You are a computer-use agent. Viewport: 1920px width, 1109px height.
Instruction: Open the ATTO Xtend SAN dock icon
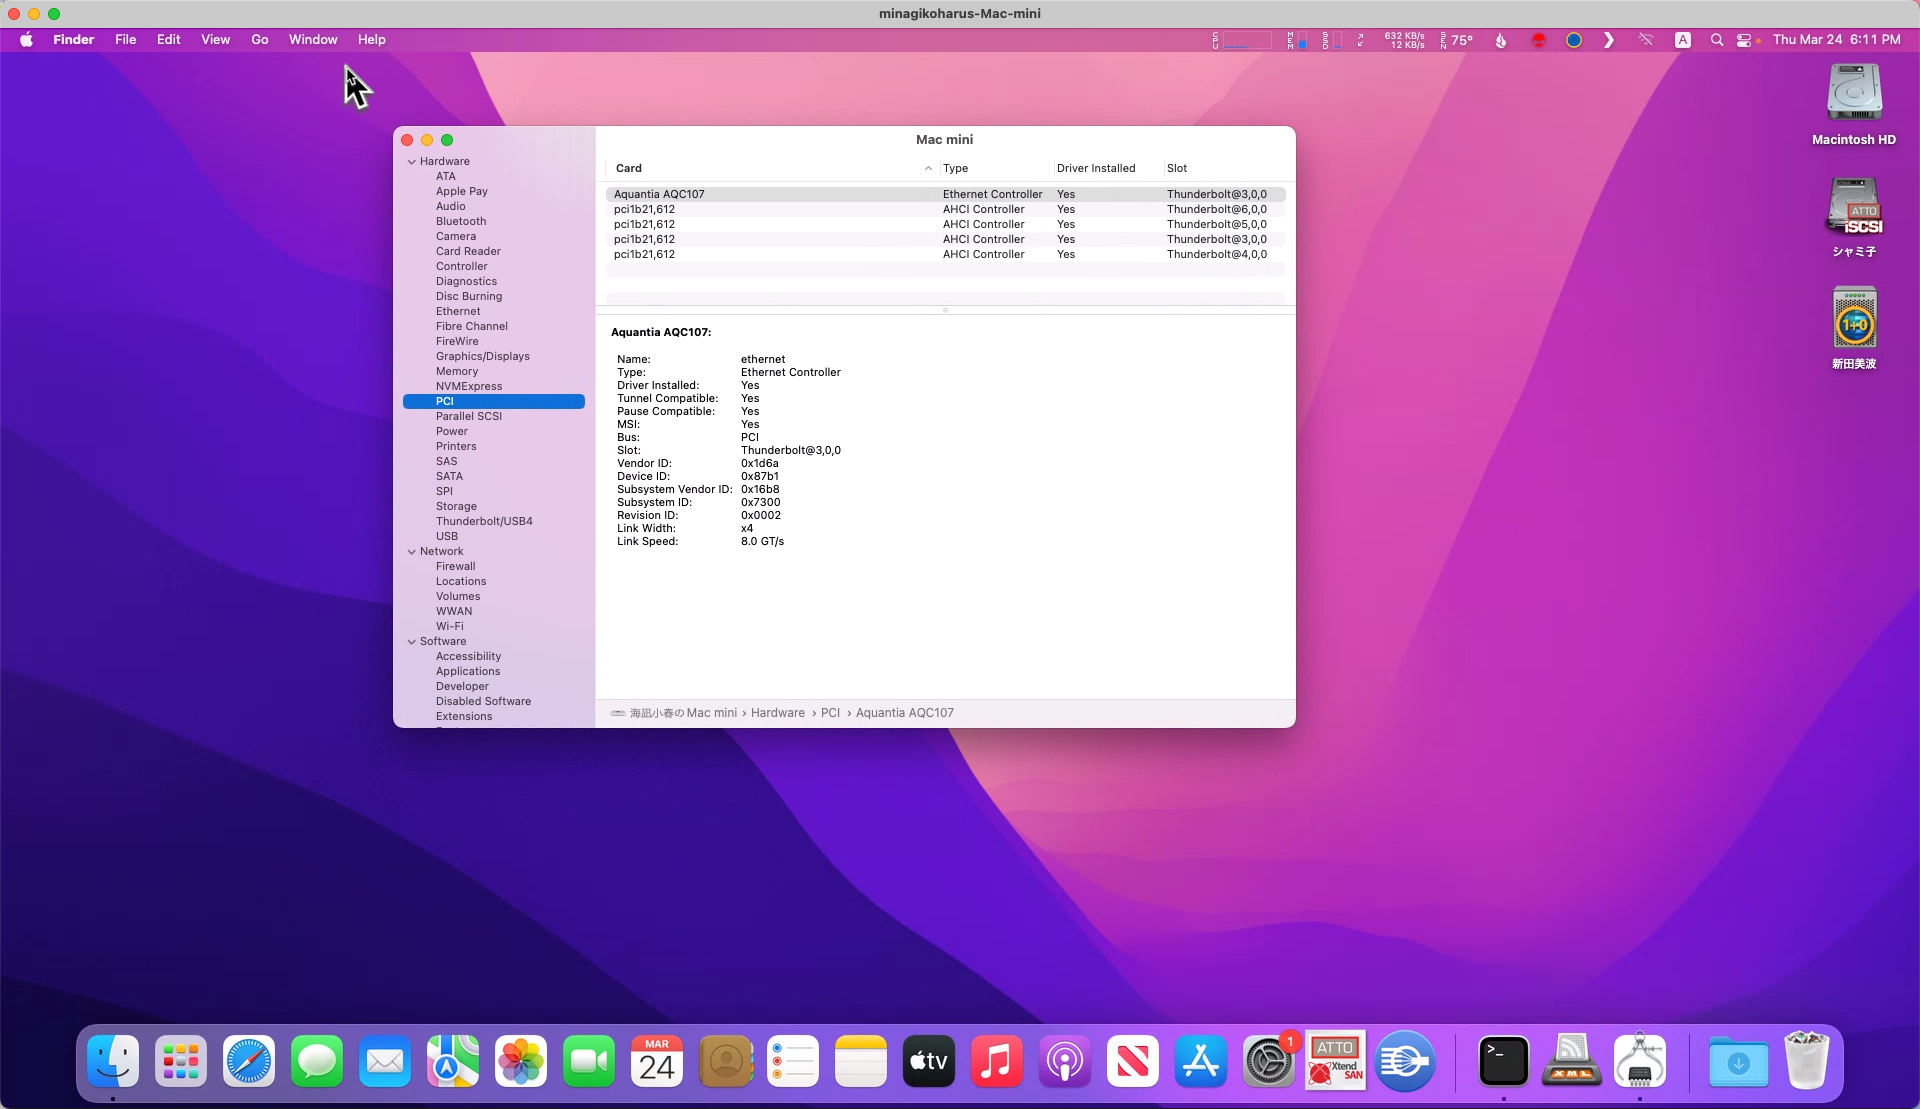pyautogui.click(x=1336, y=1061)
